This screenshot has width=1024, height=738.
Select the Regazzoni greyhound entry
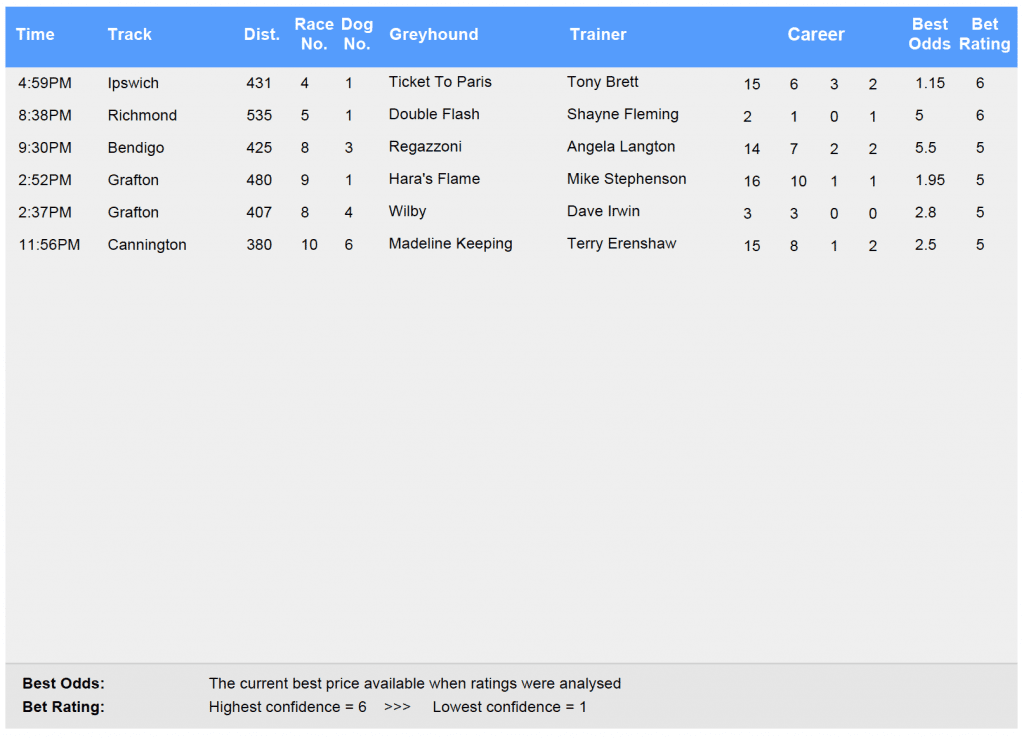(425, 147)
